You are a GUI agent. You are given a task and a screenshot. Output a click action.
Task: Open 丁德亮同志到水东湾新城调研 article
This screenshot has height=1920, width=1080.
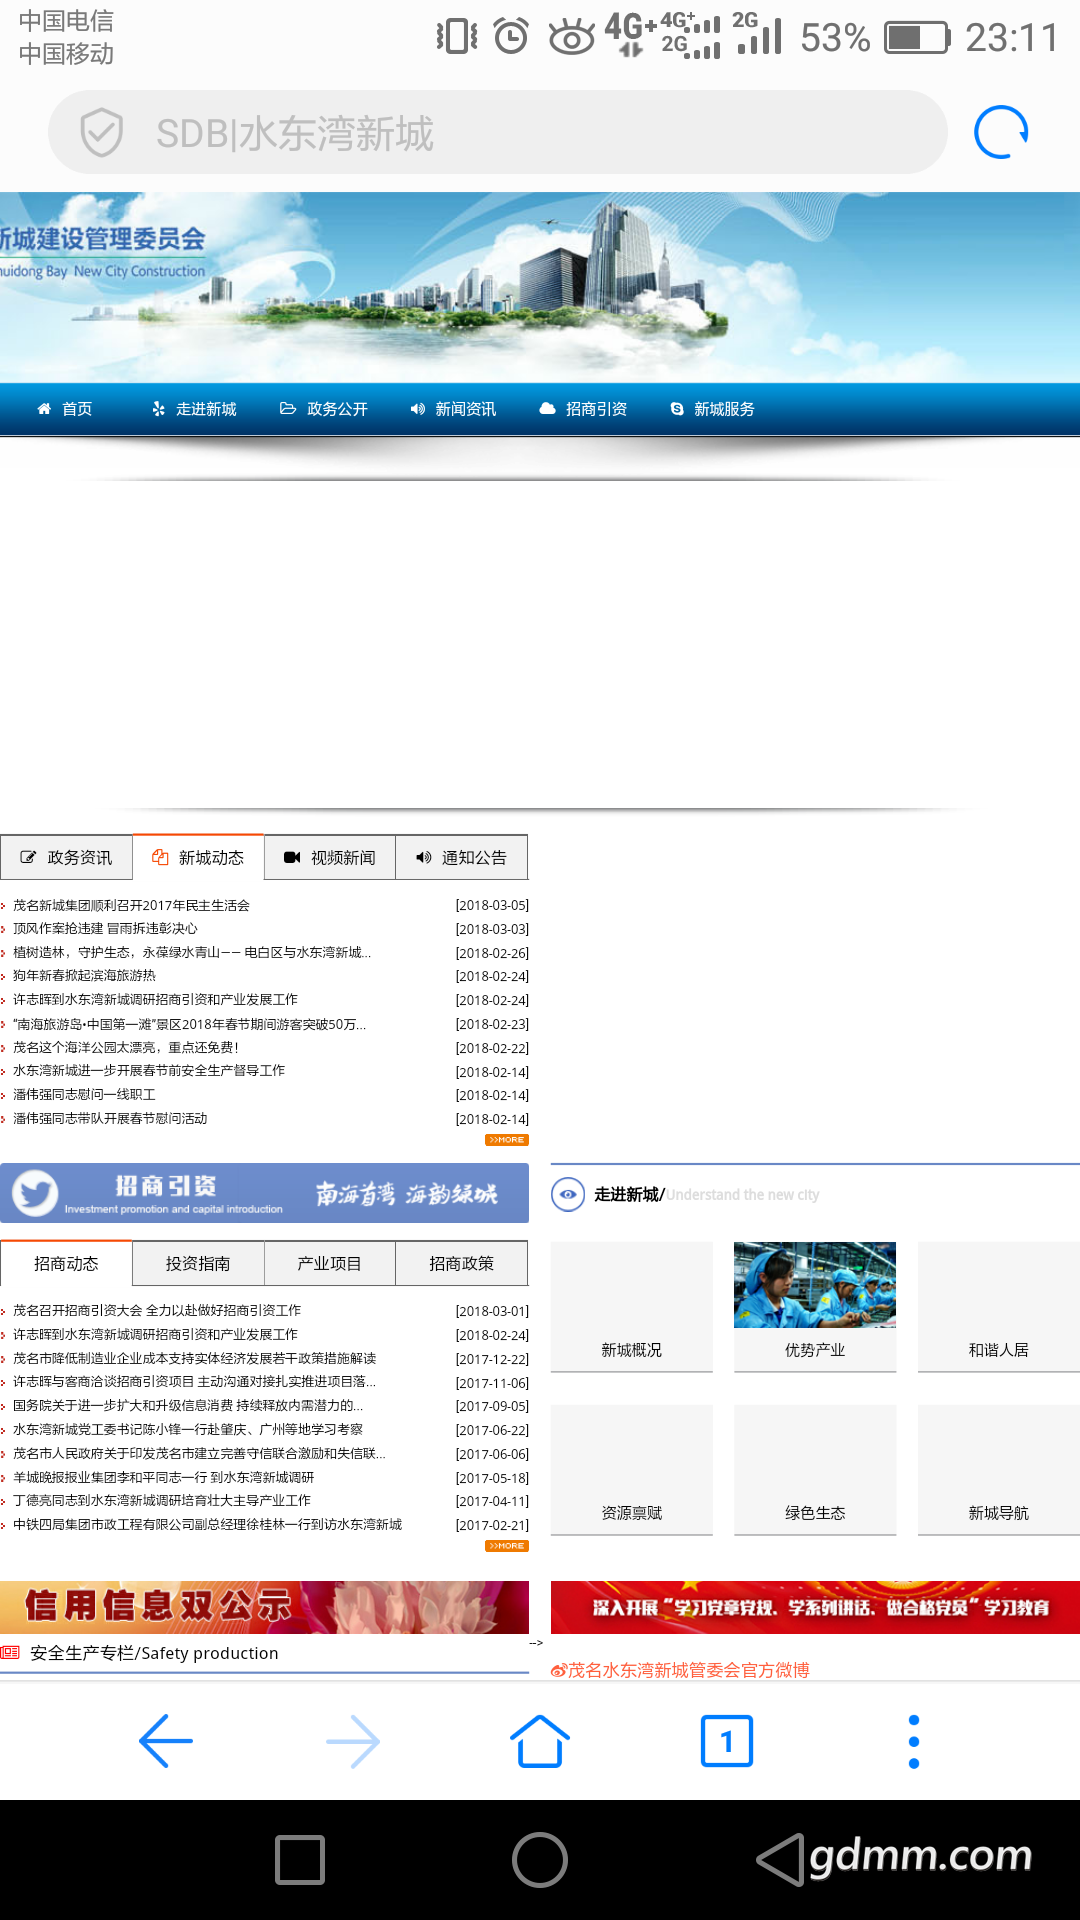pyautogui.click(x=162, y=1500)
